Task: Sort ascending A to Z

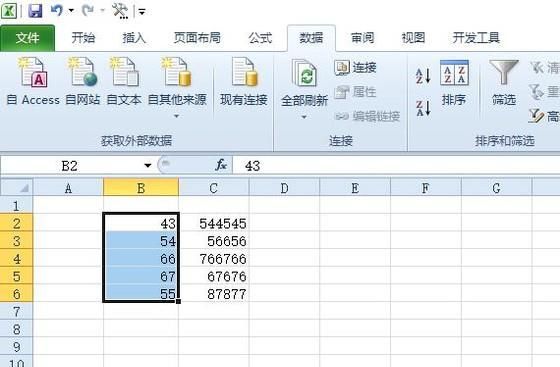Action: coord(424,76)
